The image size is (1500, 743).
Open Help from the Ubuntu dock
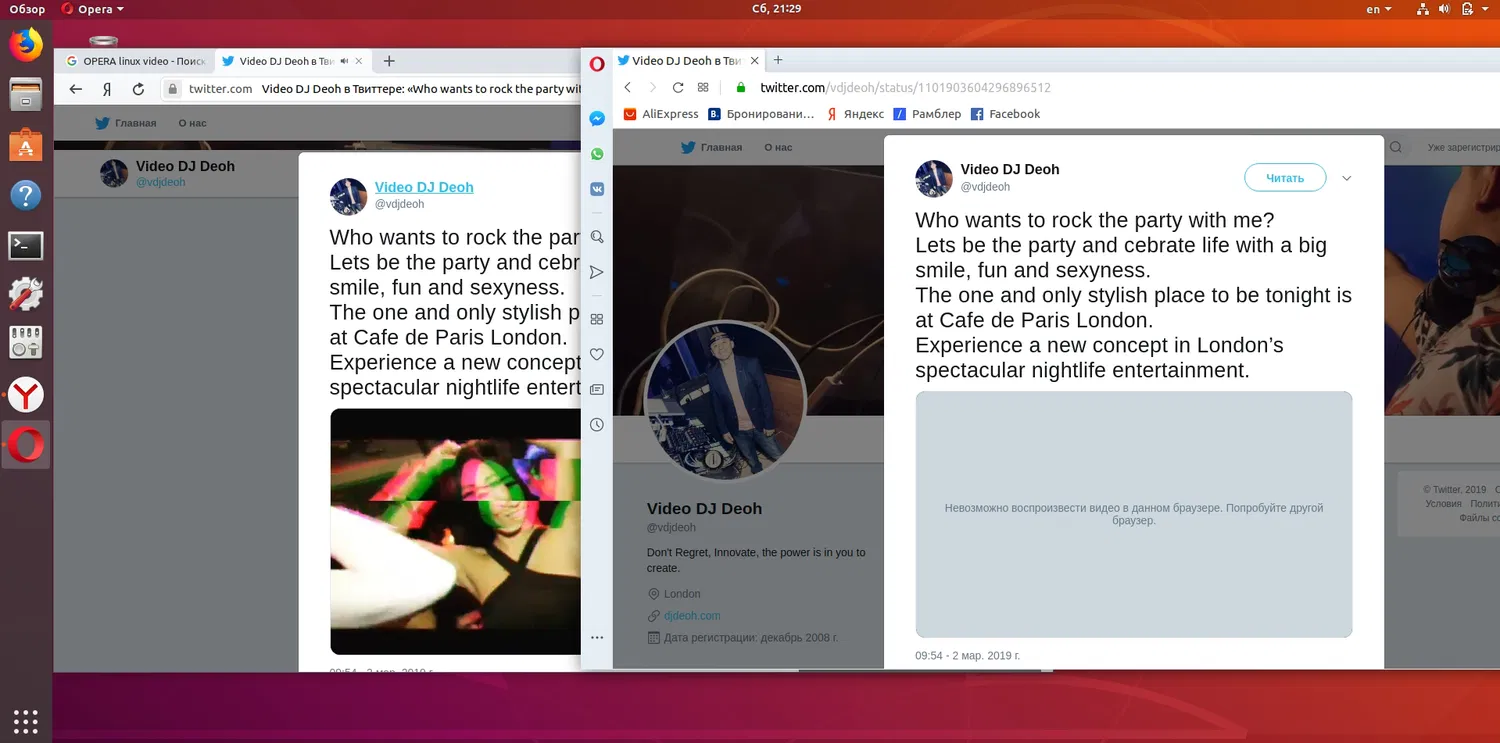pyautogui.click(x=26, y=195)
